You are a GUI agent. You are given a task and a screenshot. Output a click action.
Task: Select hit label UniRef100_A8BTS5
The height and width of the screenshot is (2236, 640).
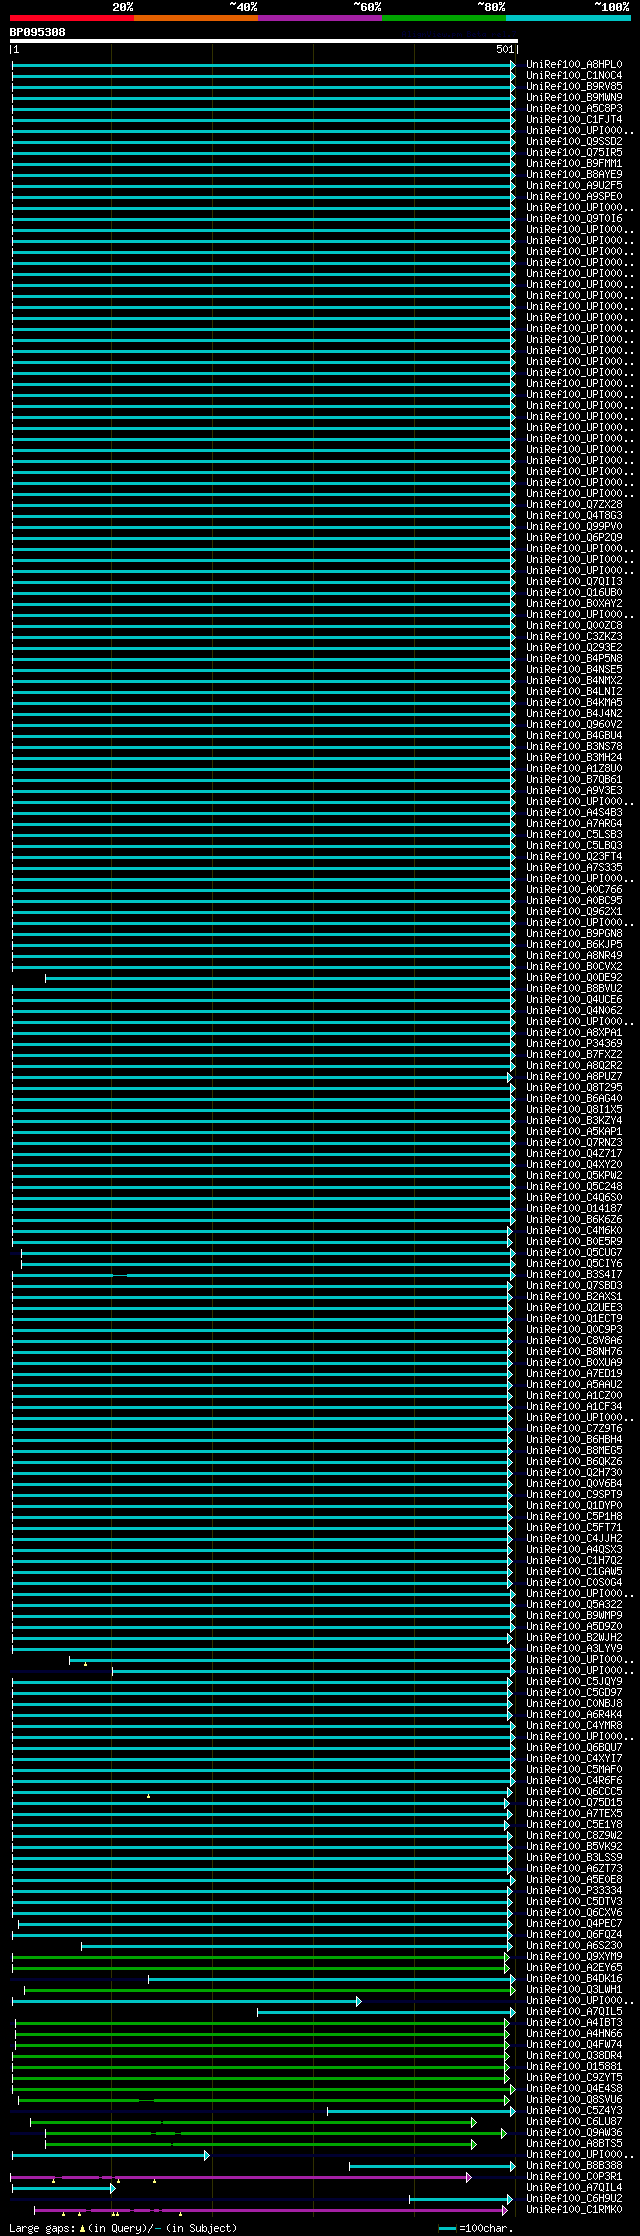tap(574, 2143)
